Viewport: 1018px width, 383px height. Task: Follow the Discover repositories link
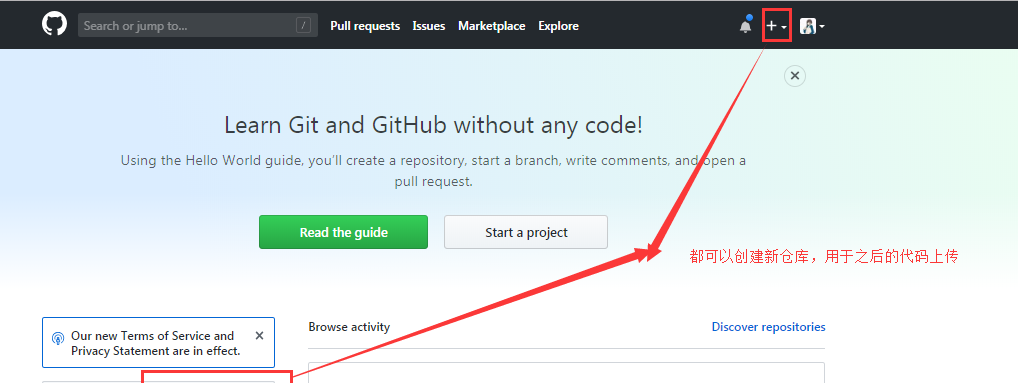(769, 327)
